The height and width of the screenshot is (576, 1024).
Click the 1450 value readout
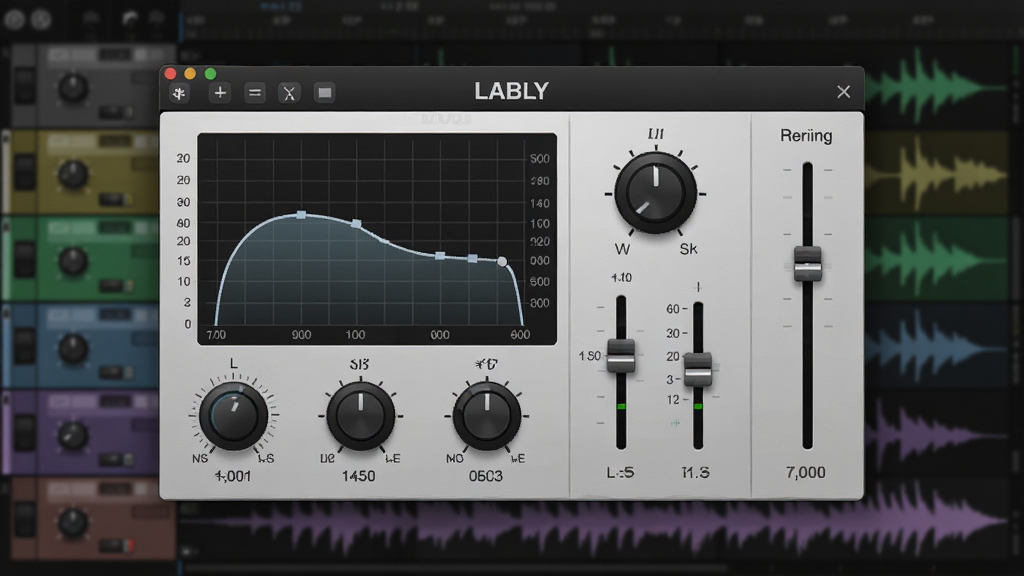pyautogui.click(x=359, y=476)
